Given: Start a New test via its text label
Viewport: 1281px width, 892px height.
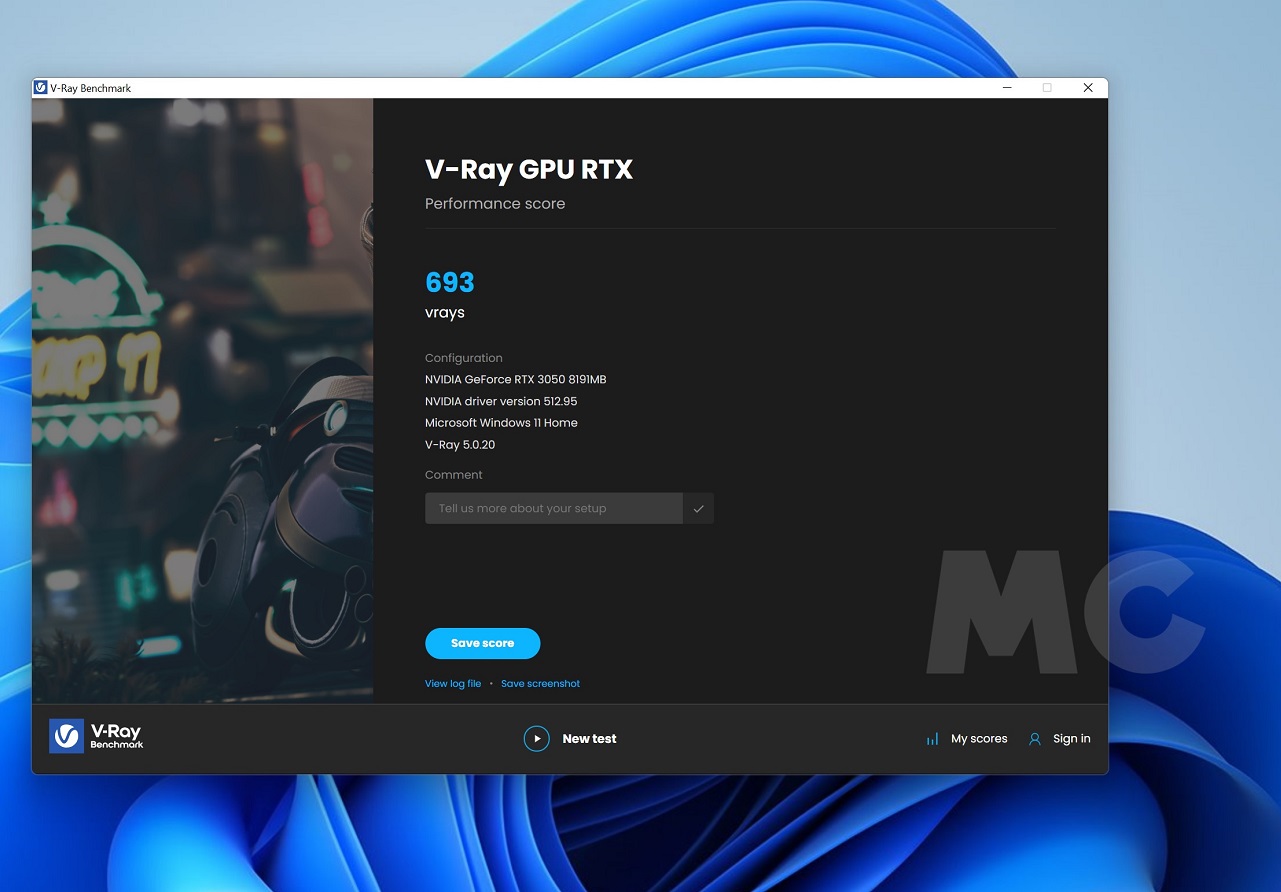Looking at the screenshot, I should pos(589,739).
